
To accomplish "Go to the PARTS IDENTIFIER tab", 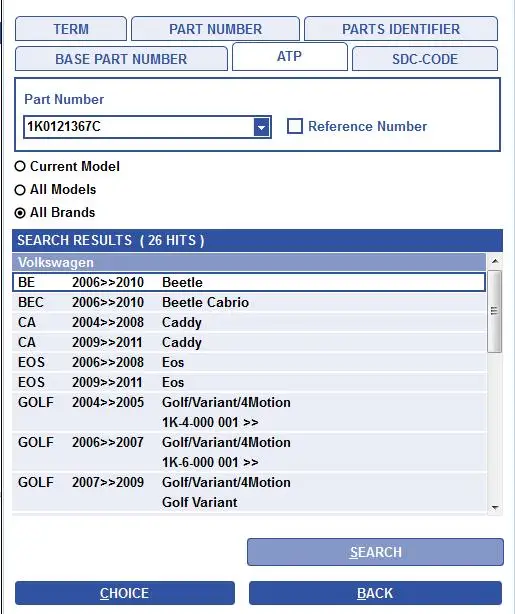I will [401, 29].
